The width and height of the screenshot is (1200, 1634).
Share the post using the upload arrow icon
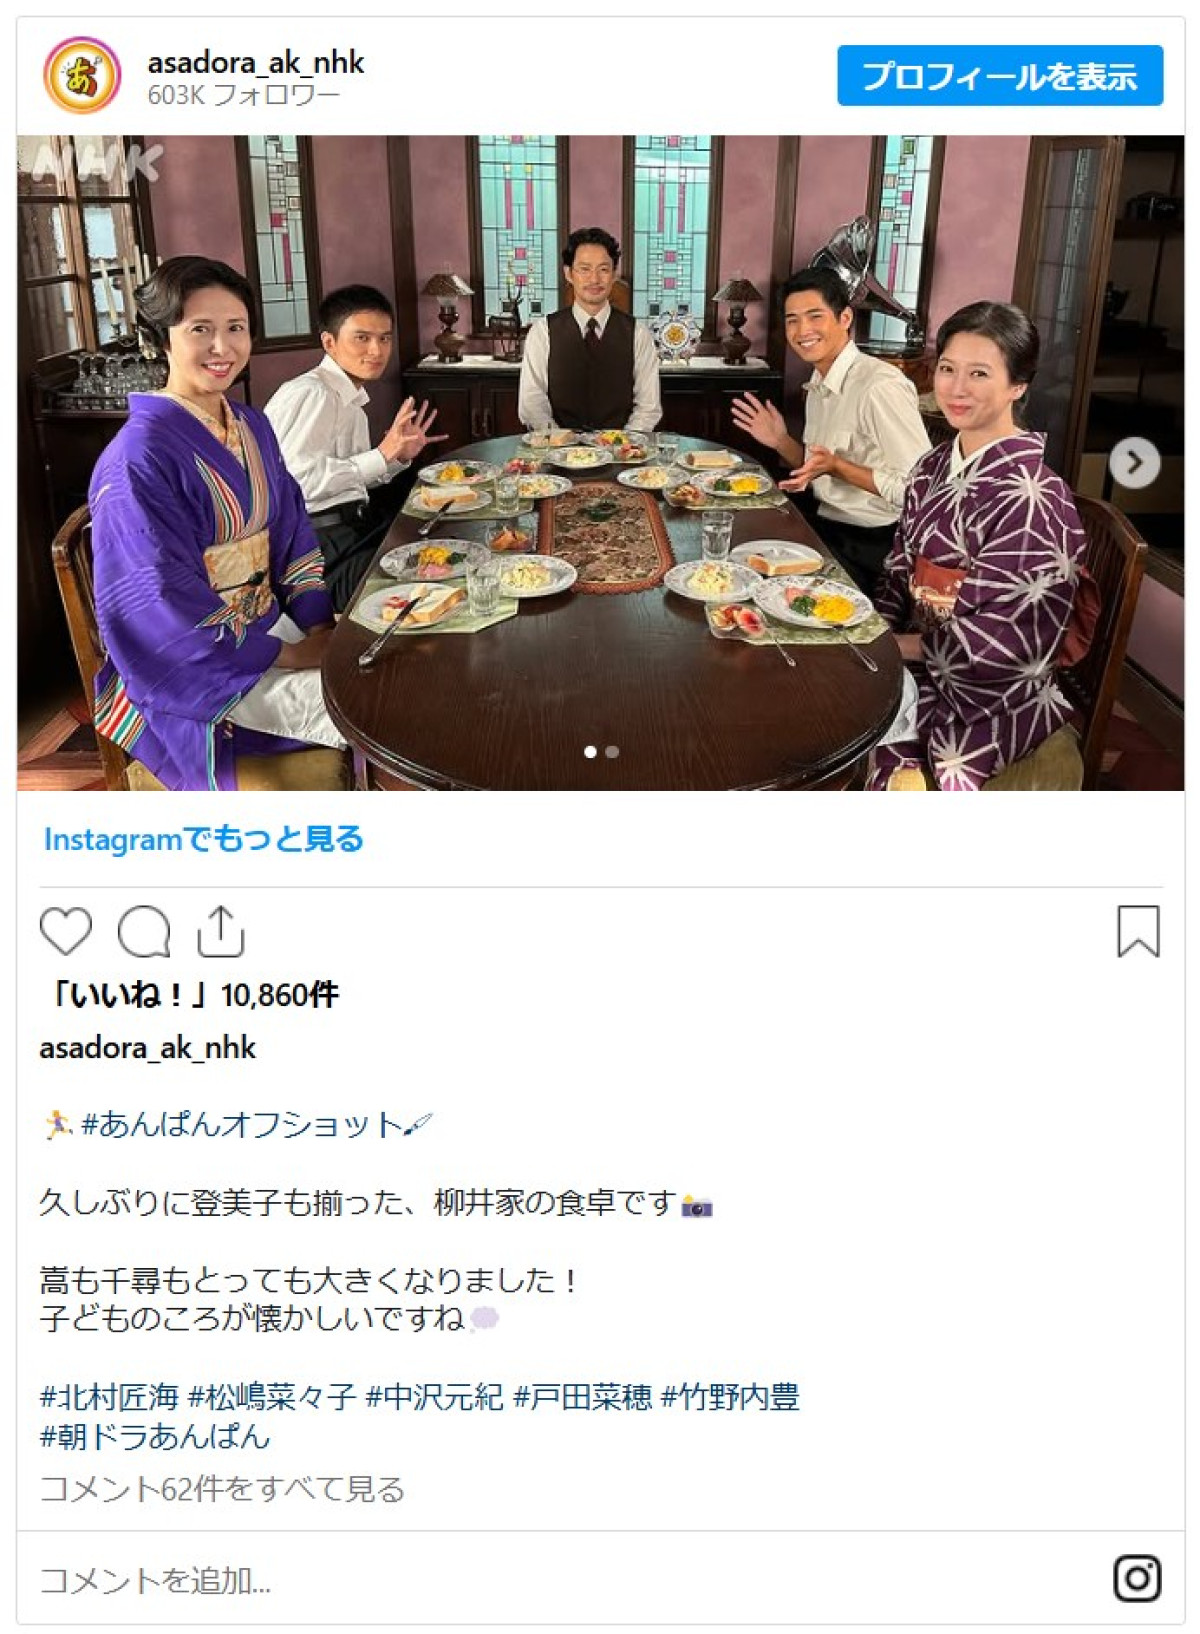[x=220, y=931]
